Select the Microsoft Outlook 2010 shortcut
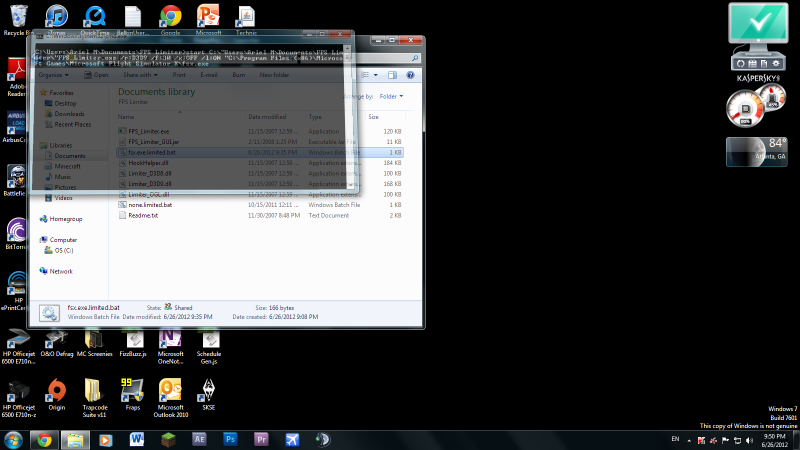The height and width of the screenshot is (450, 800). (170, 398)
